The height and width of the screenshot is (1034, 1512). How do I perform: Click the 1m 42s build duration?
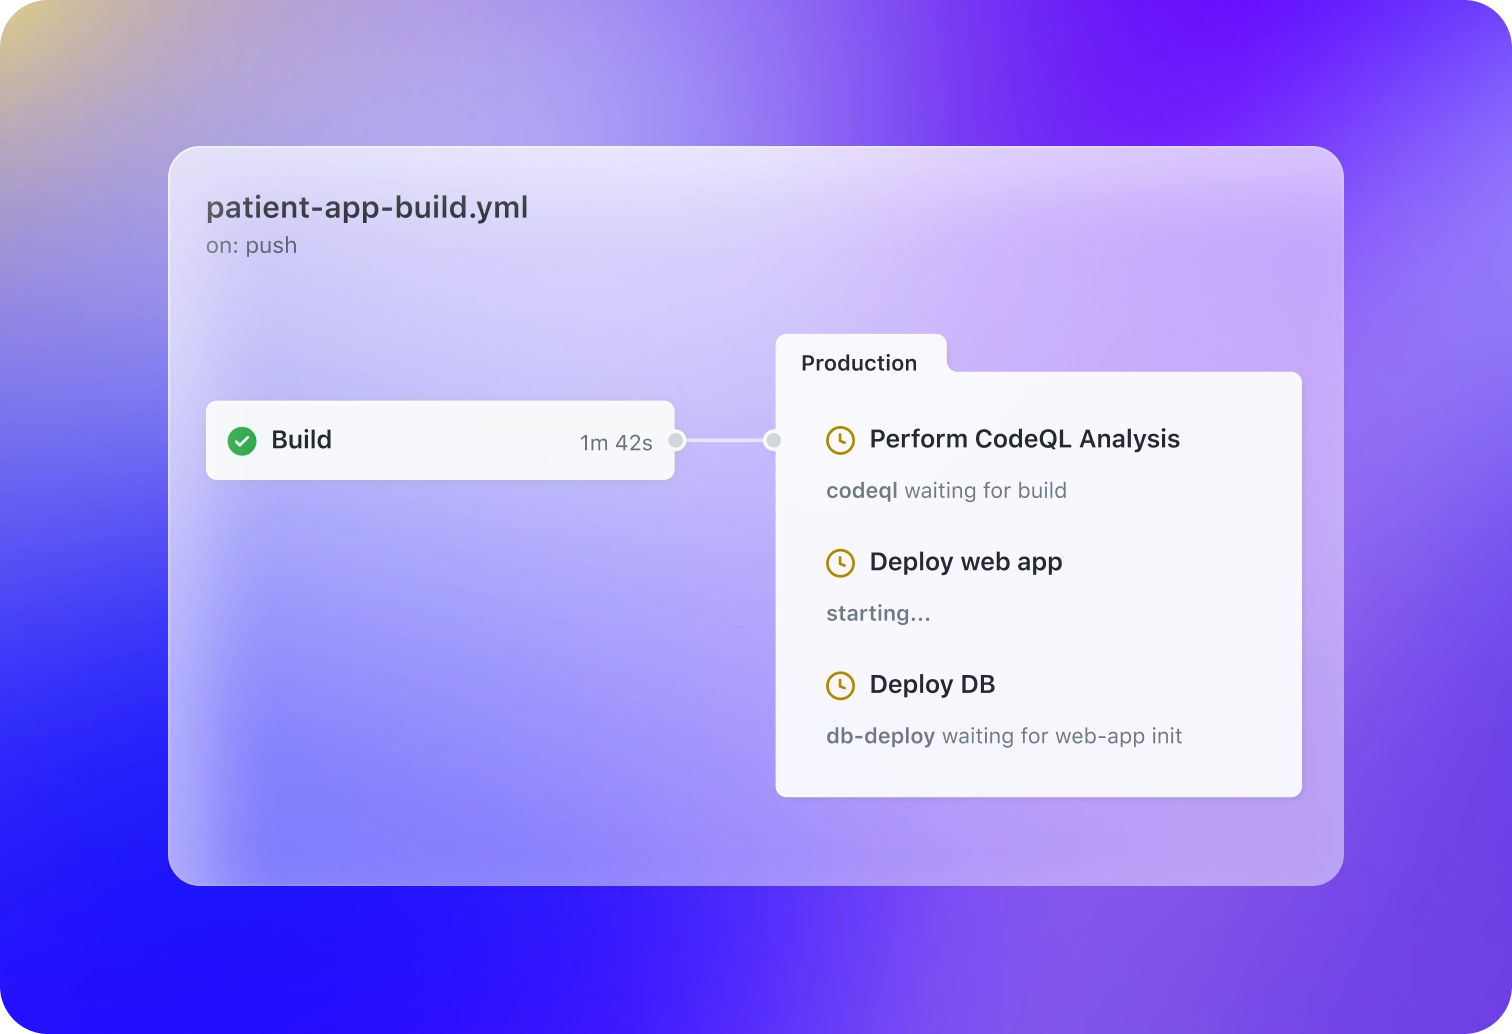616,443
